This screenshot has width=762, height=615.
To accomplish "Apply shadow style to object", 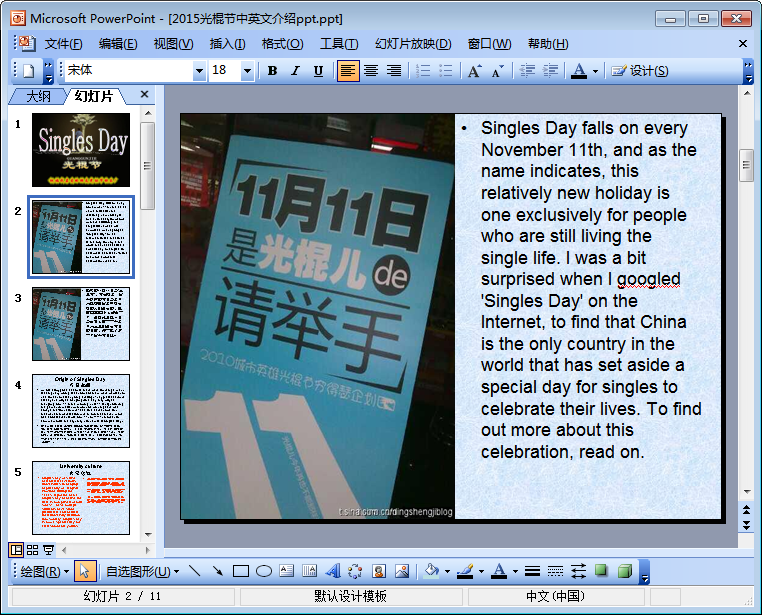I will tap(601, 571).
